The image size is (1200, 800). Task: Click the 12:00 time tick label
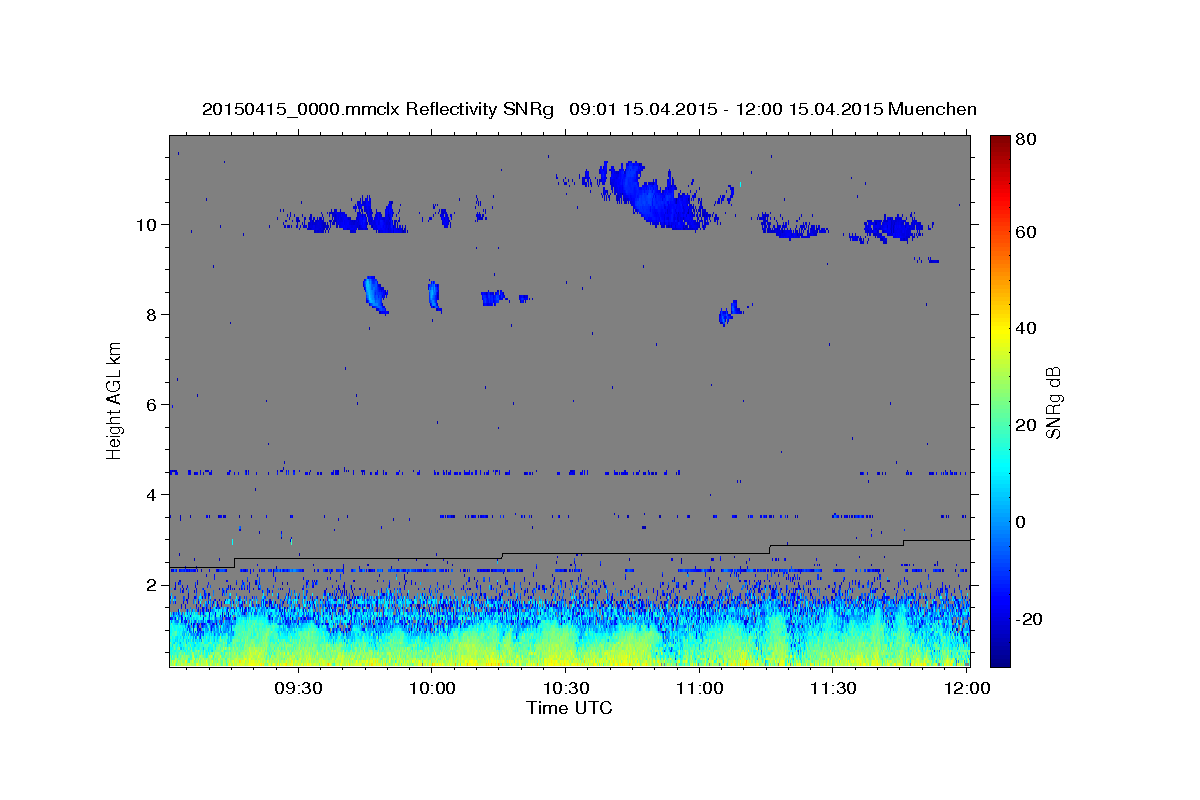[967, 689]
